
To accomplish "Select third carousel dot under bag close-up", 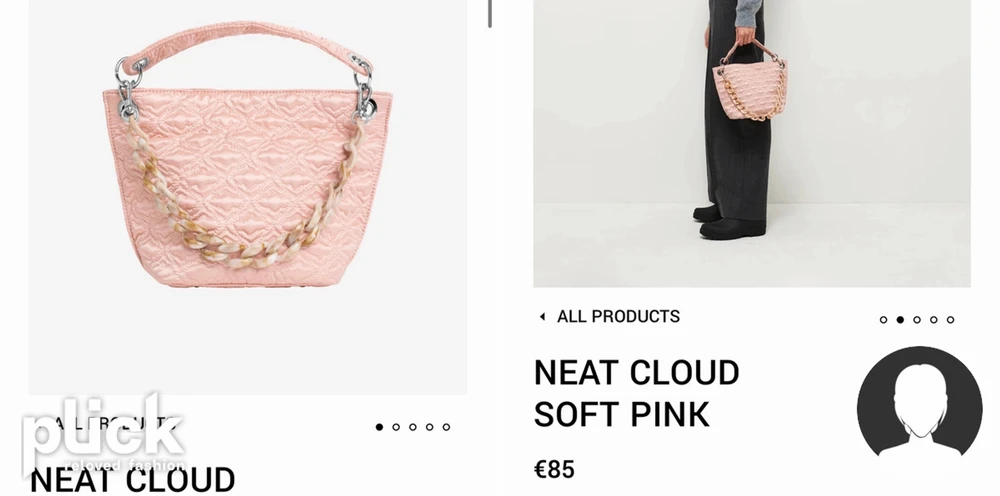I will [x=413, y=427].
